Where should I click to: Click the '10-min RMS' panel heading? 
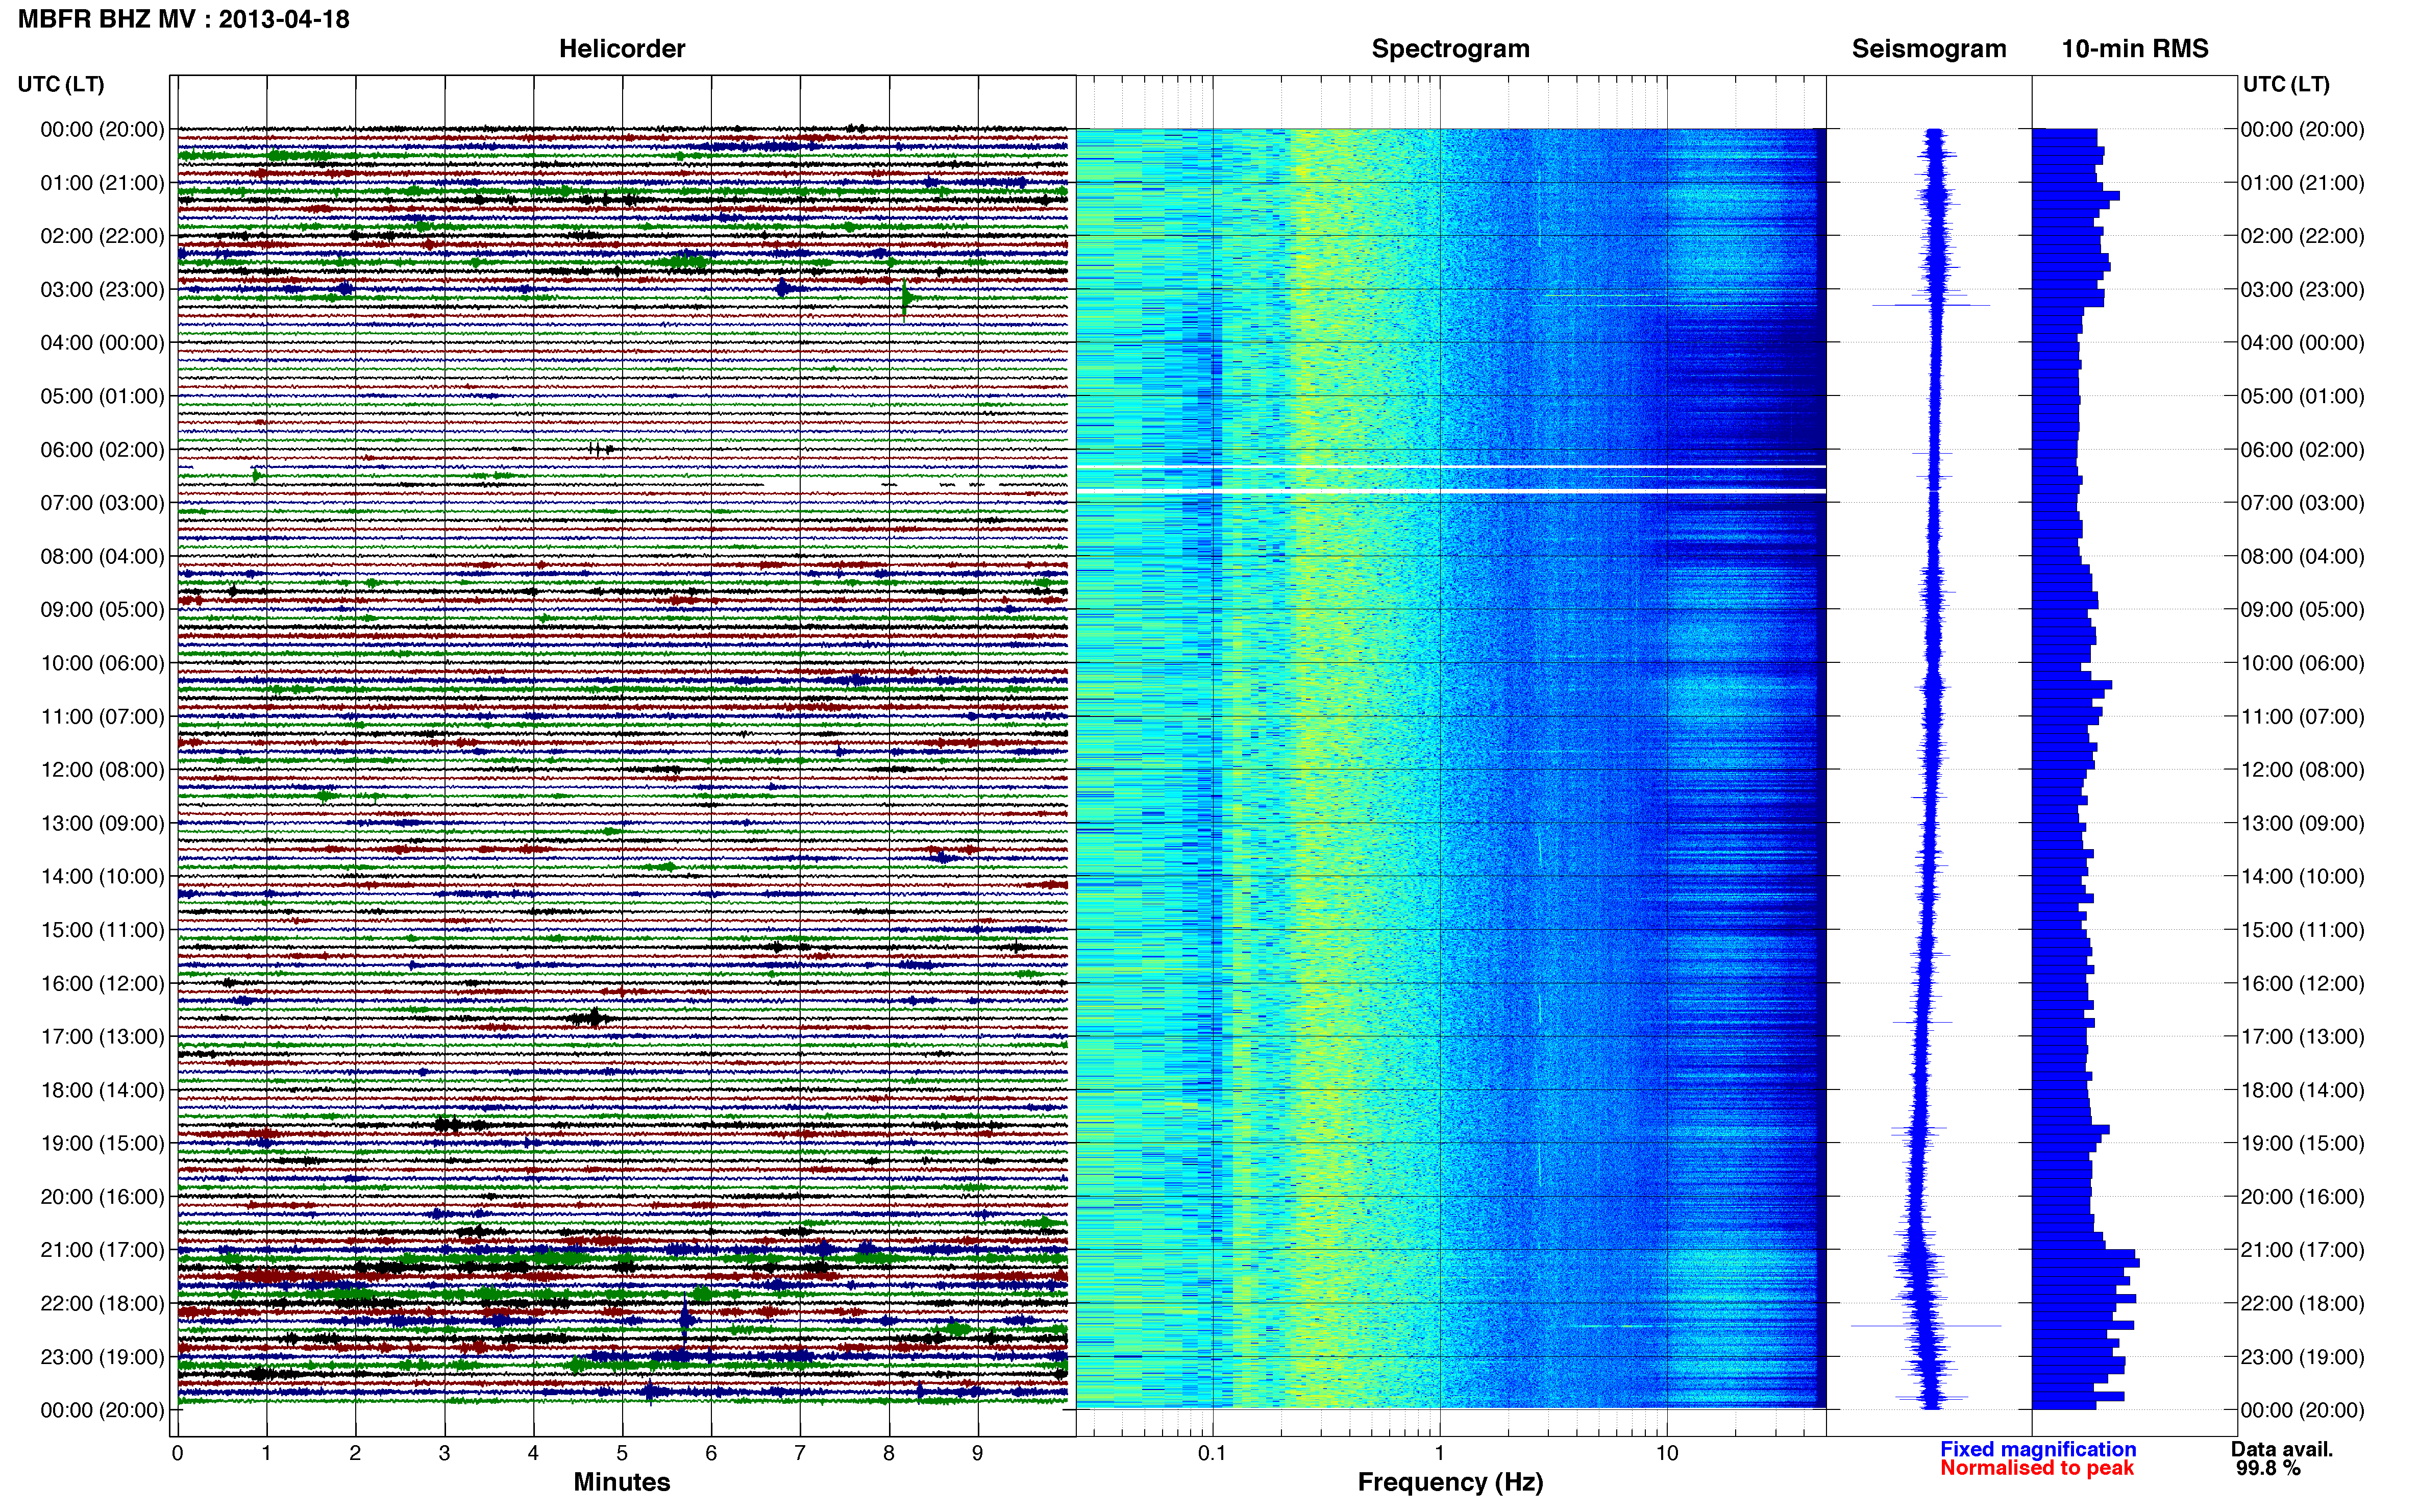click(2135, 48)
